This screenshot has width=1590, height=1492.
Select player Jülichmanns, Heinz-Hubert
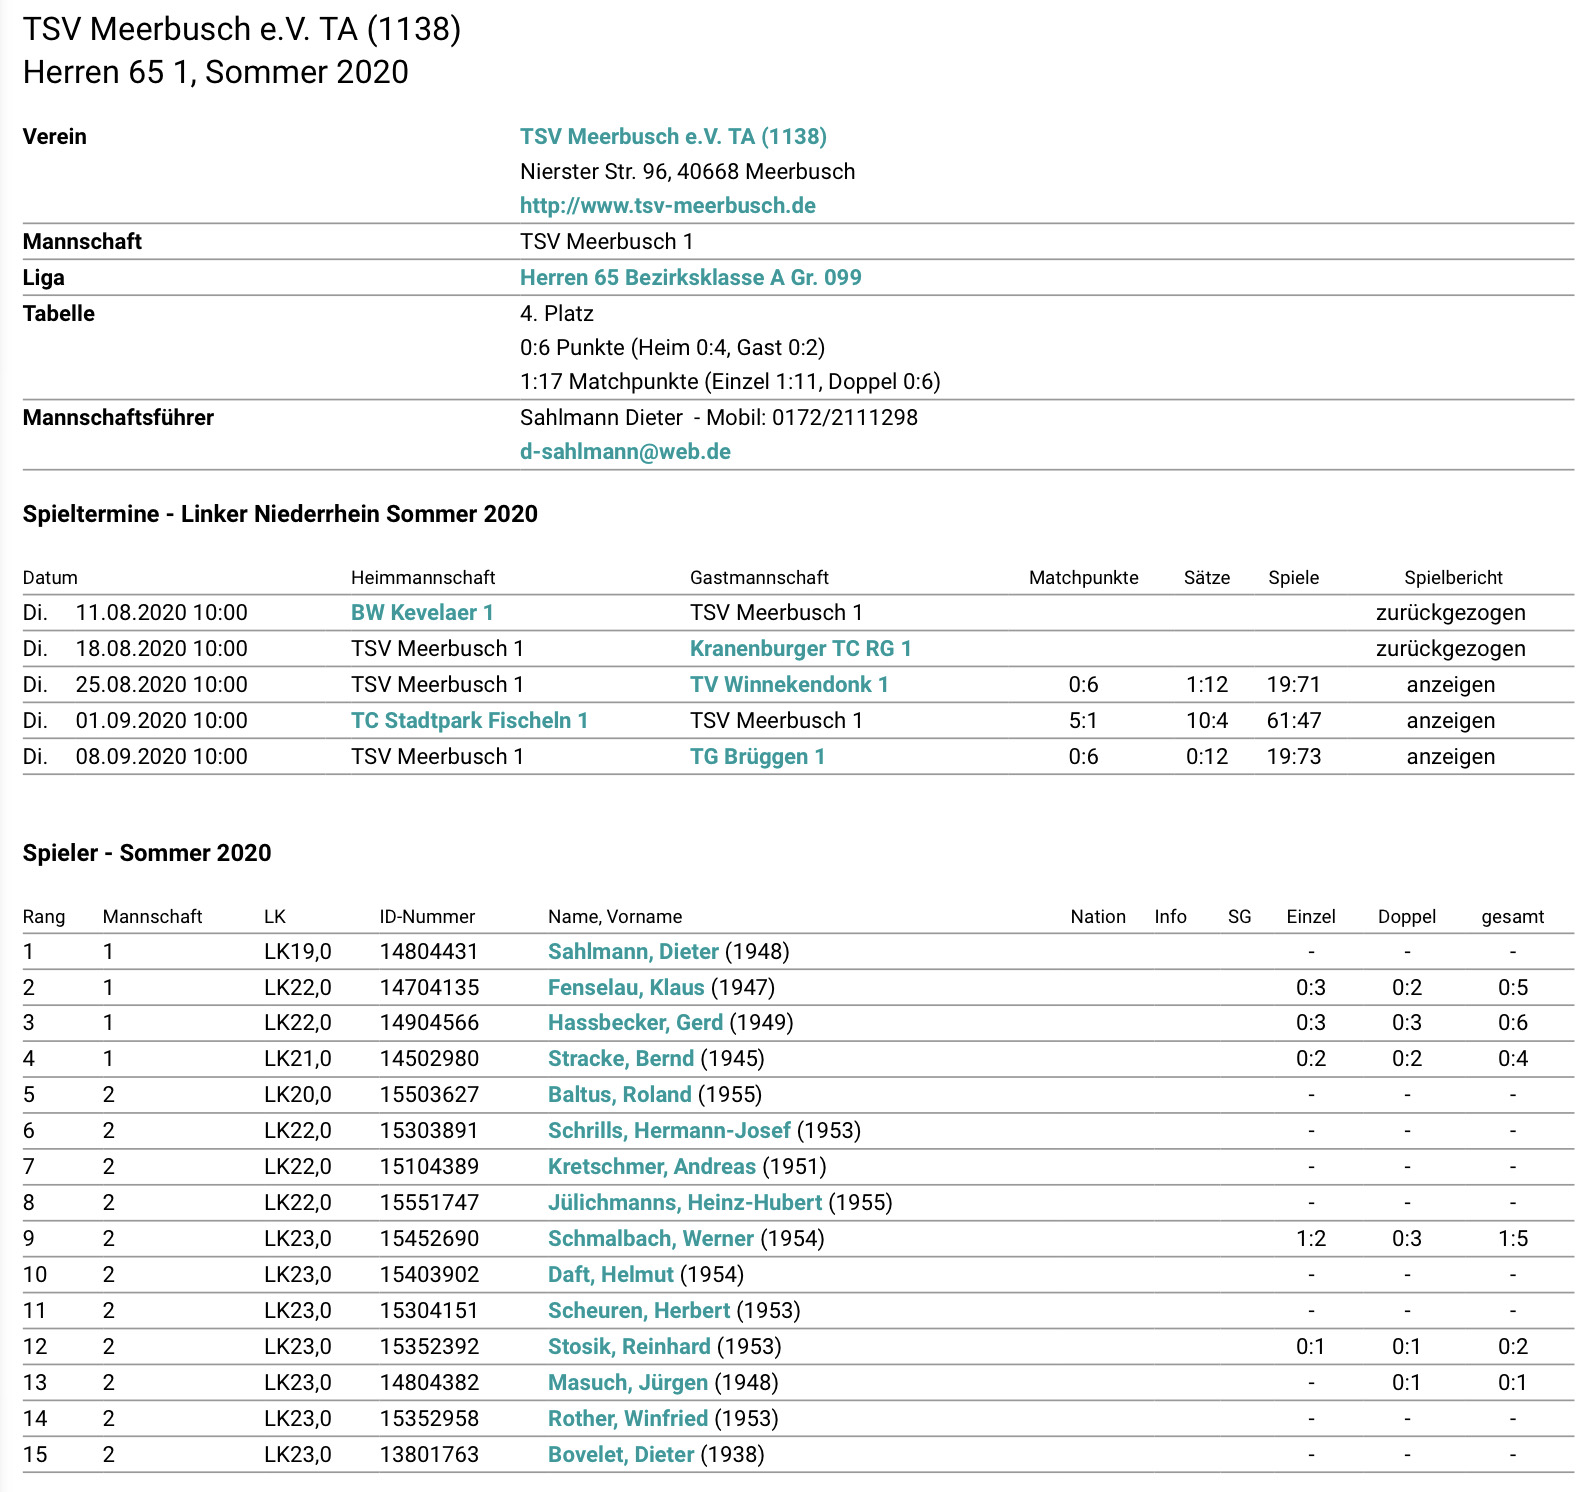pyautogui.click(x=685, y=1202)
